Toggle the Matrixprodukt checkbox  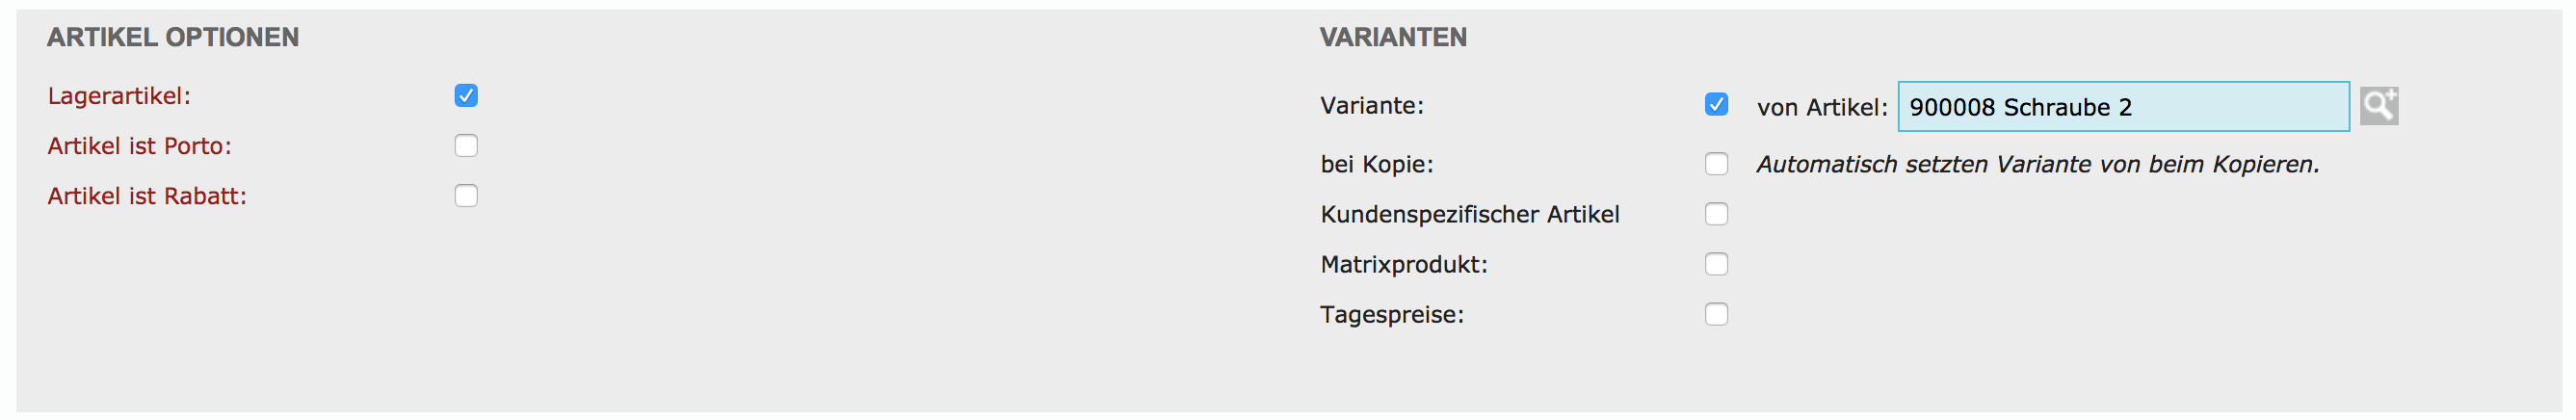pos(1716,264)
